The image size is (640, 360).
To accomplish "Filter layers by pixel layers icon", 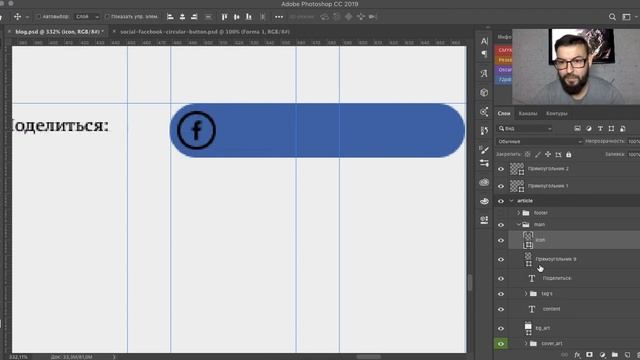I will tap(577, 129).
